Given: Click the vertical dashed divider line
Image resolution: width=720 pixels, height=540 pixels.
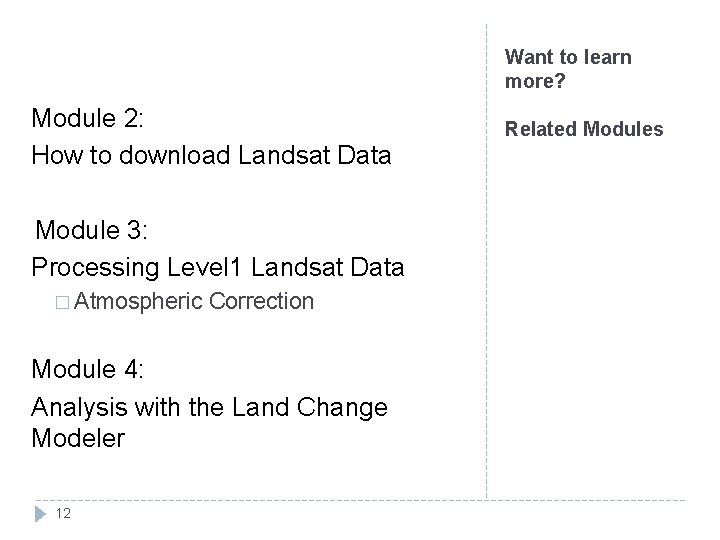Looking at the screenshot, I should coord(487,261).
